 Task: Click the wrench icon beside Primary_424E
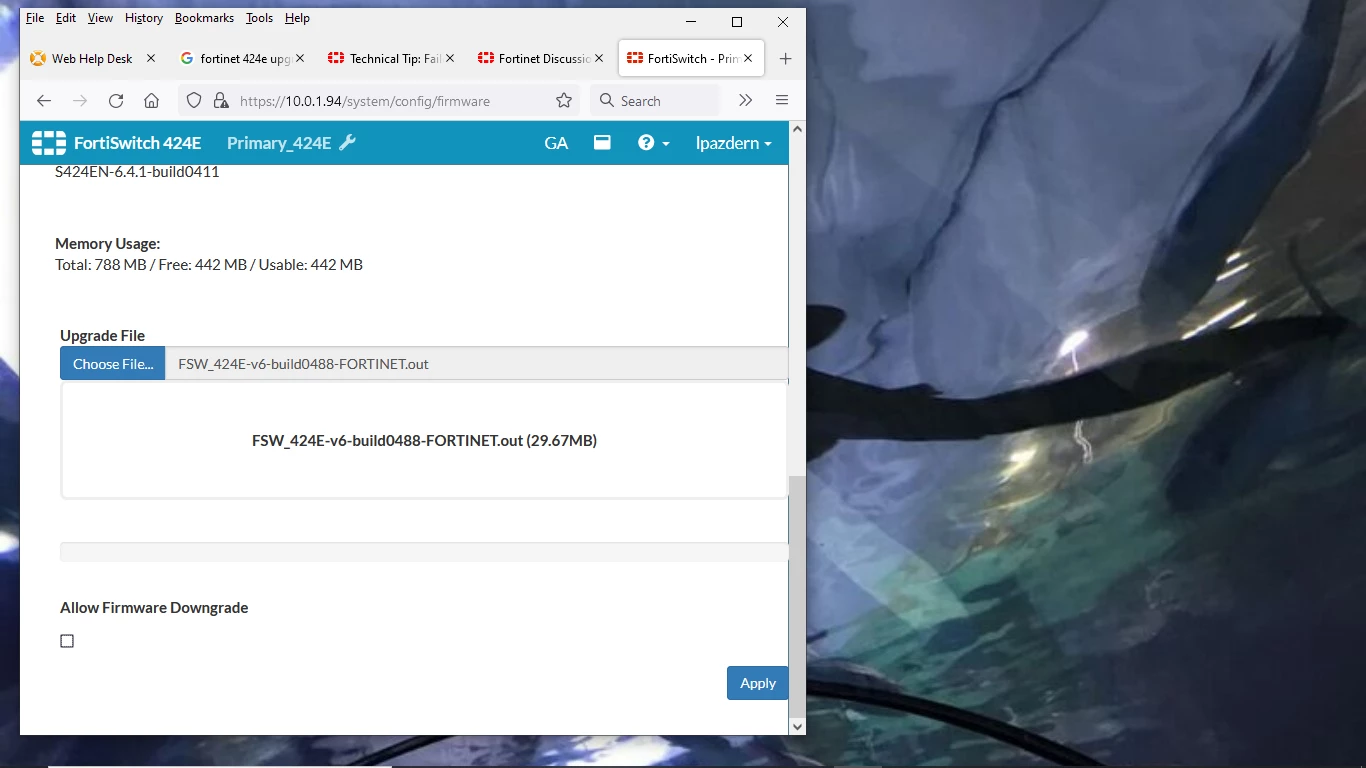click(x=347, y=143)
